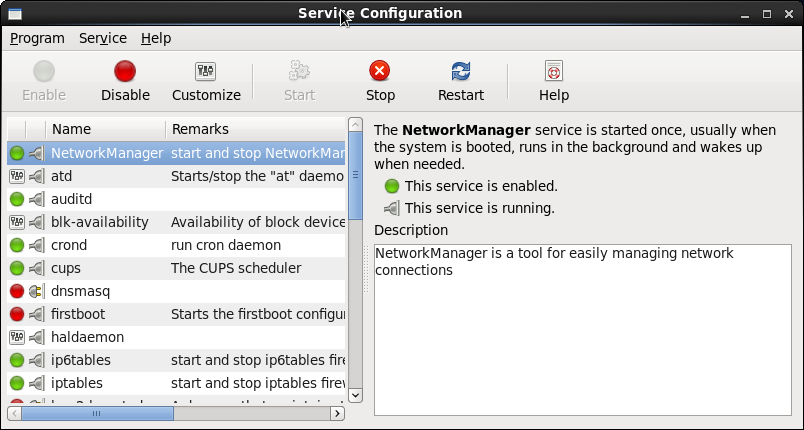The height and width of the screenshot is (430, 804).
Task: Select the dnsmasq service name
Action: (x=81, y=292)
